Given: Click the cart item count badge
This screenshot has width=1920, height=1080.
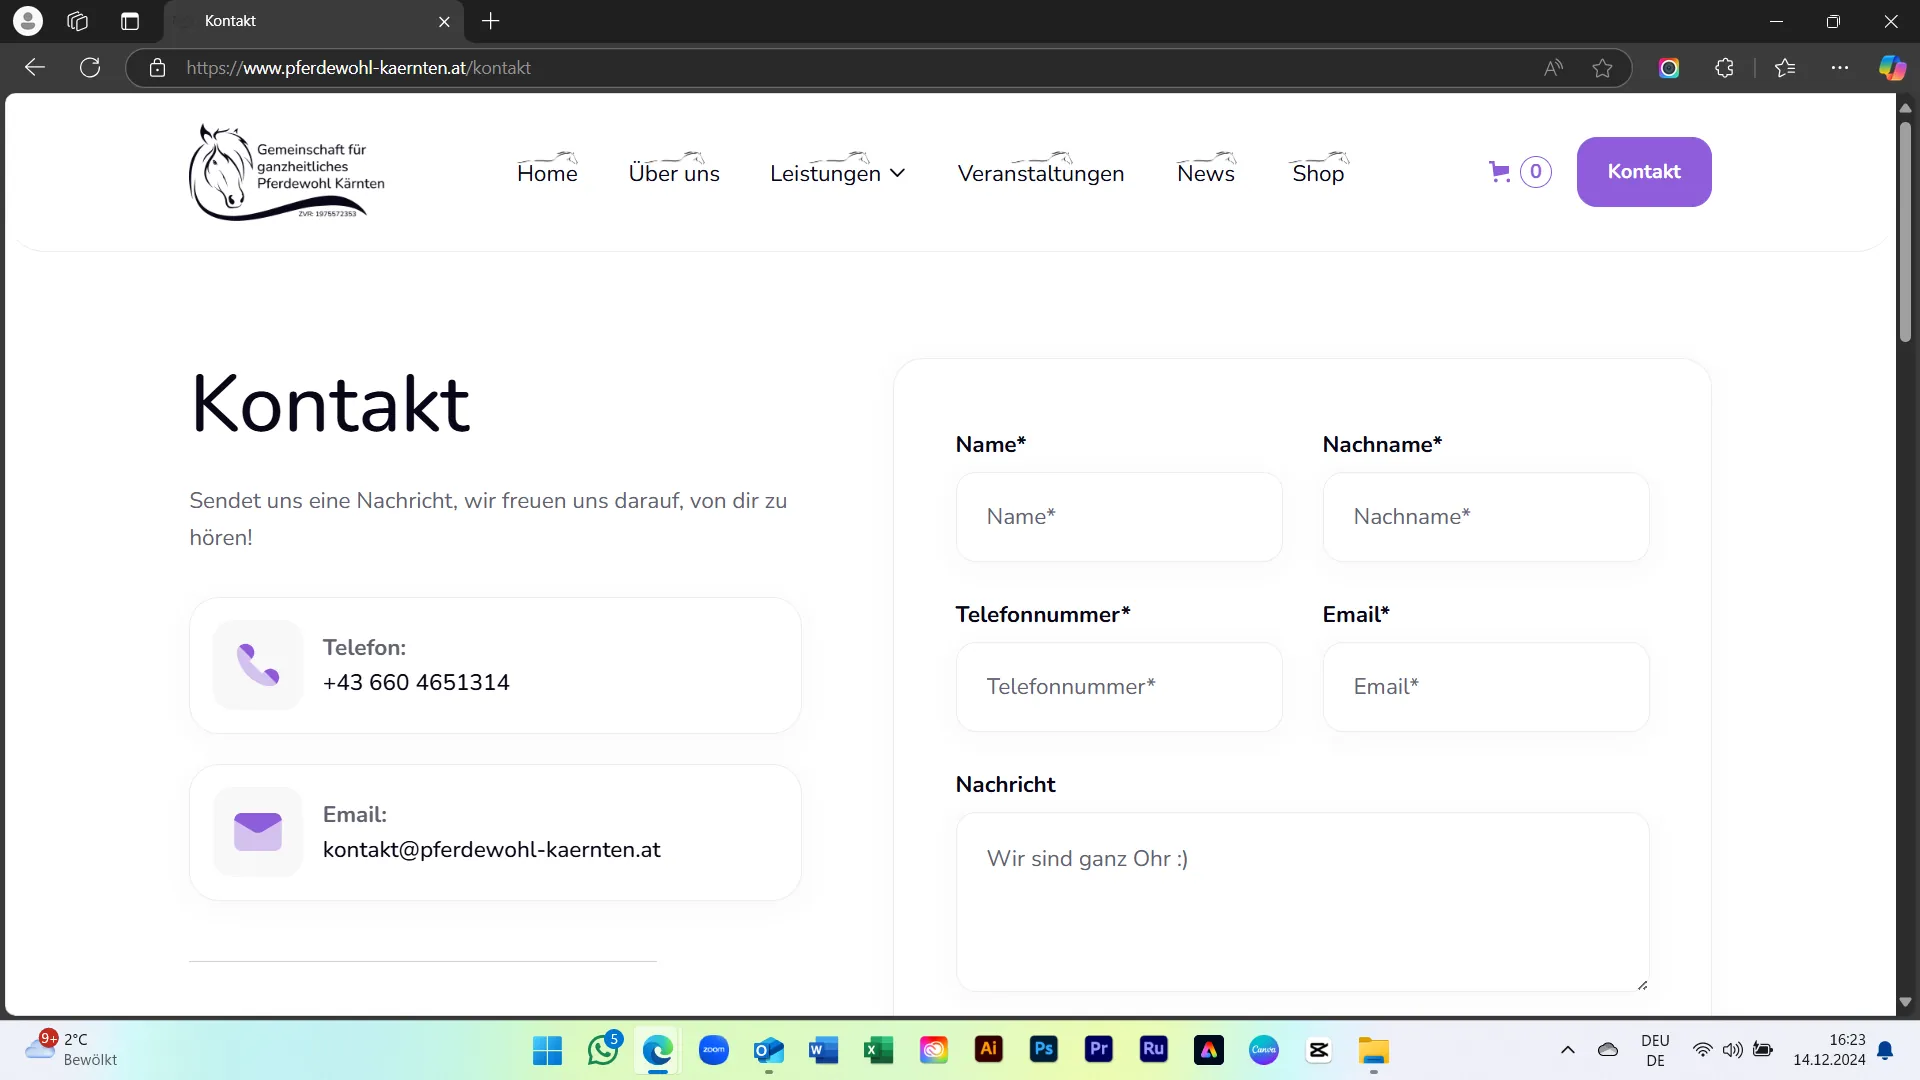Looking at the screenshot, I should (1536, 172).
